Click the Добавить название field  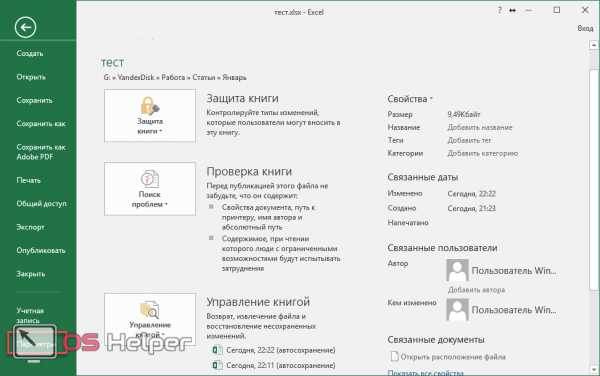pyautogui.click(x=480, y=127)
